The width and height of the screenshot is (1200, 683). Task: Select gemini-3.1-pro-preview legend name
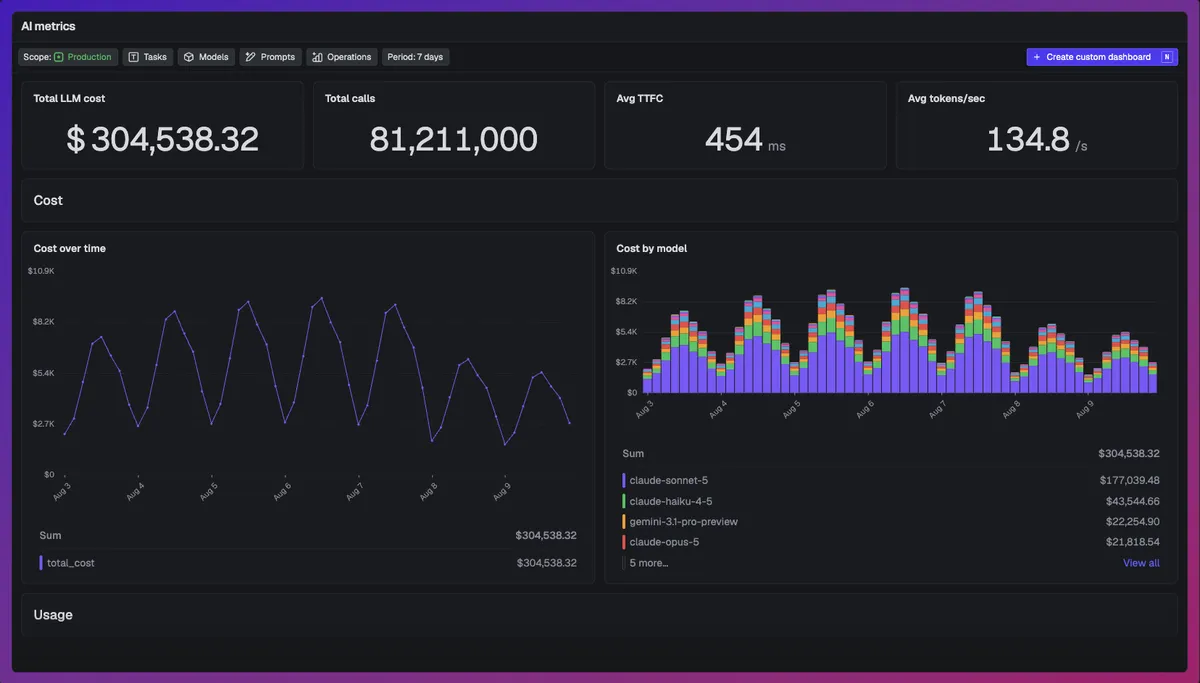coord(684,522)
